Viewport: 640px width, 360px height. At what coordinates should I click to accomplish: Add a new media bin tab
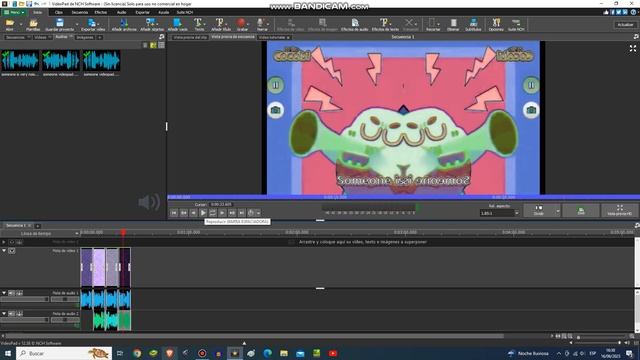(100, 37)
